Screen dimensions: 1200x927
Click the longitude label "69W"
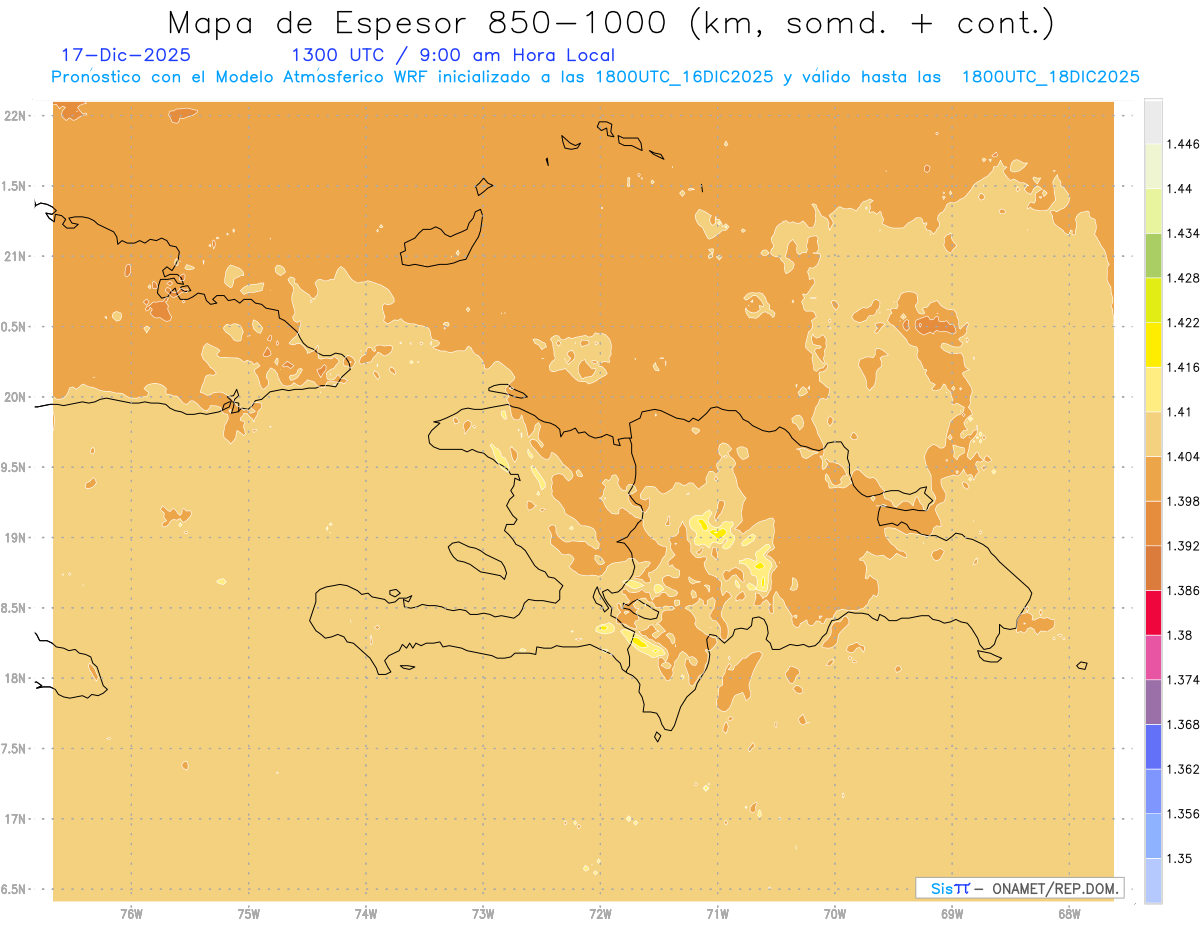pyautogui.click(x=952, y=913)
